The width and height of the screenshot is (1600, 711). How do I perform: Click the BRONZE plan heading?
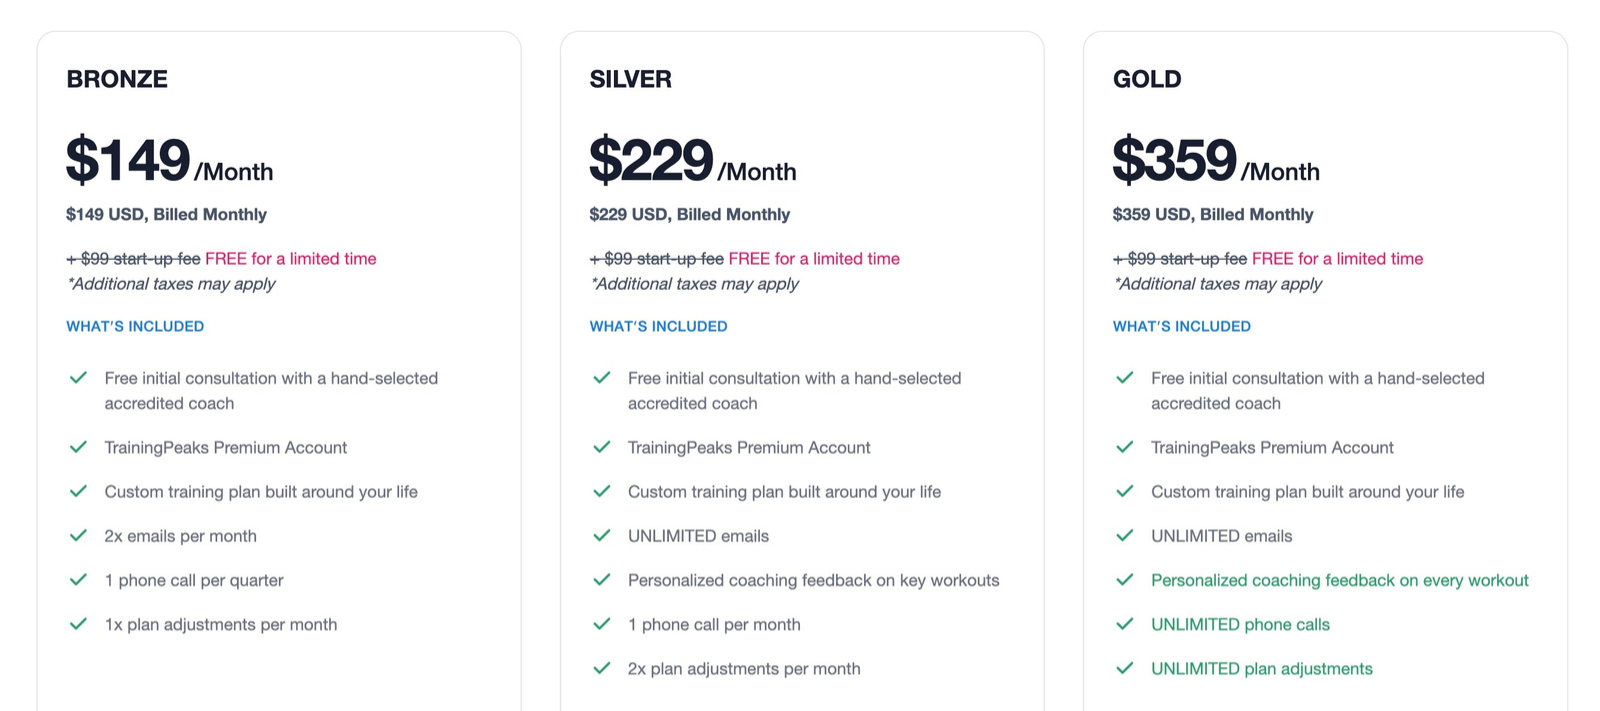117,79
